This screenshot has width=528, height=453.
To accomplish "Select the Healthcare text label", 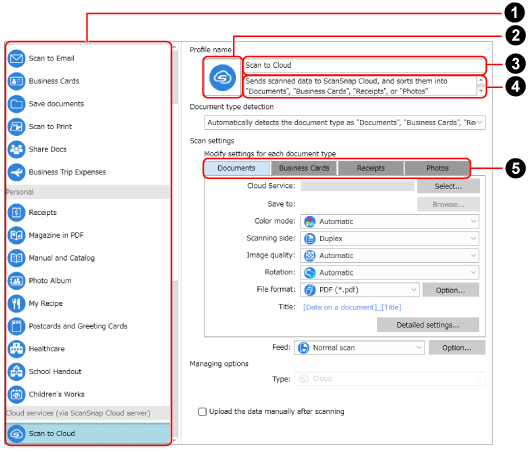I will (47, 349).
